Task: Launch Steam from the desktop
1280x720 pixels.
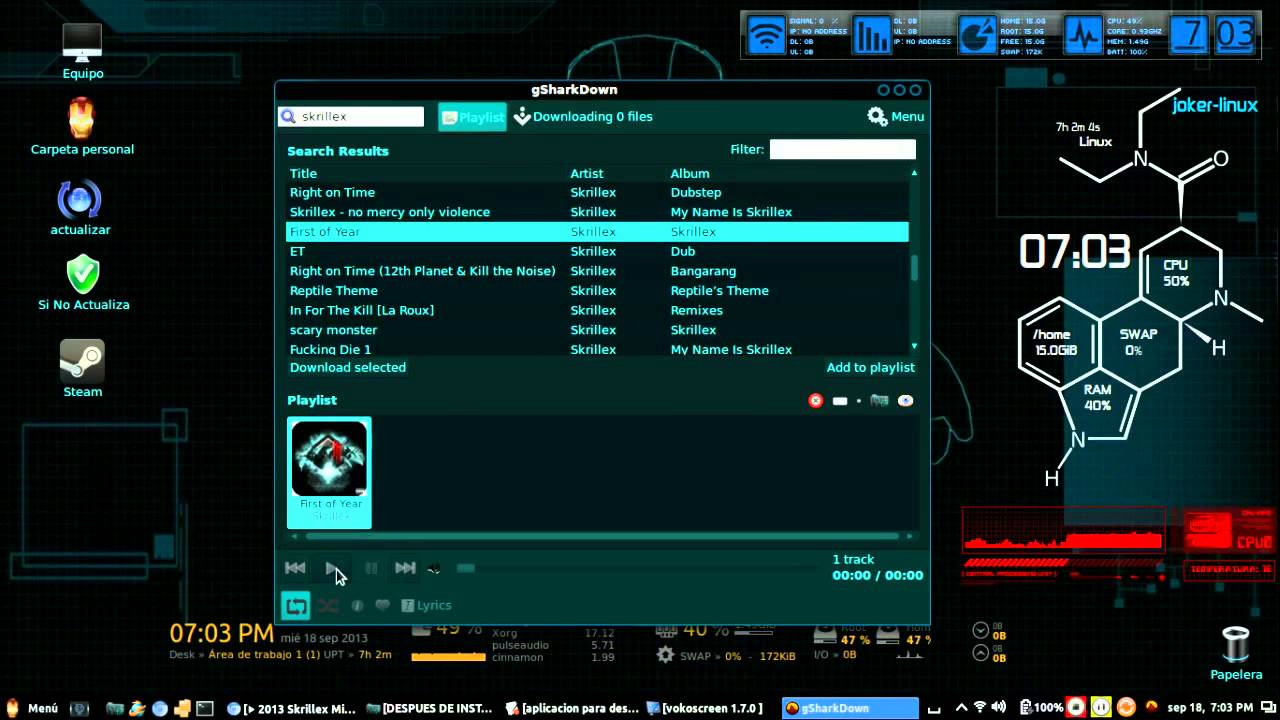Action: [x=82, y=369]
